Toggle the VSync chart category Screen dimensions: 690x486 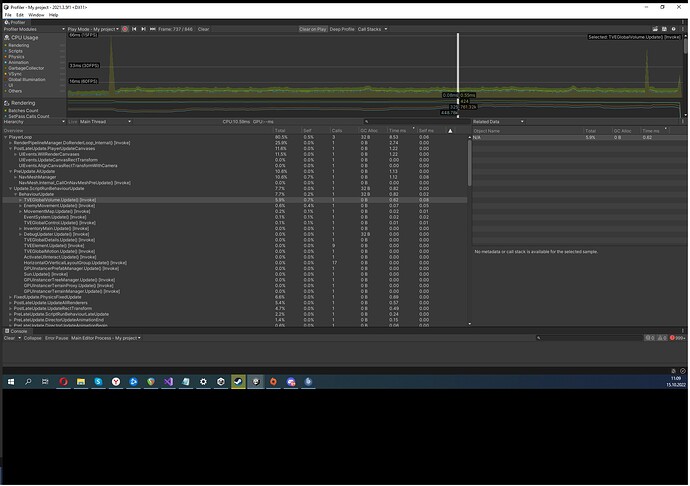coord(13,74)
